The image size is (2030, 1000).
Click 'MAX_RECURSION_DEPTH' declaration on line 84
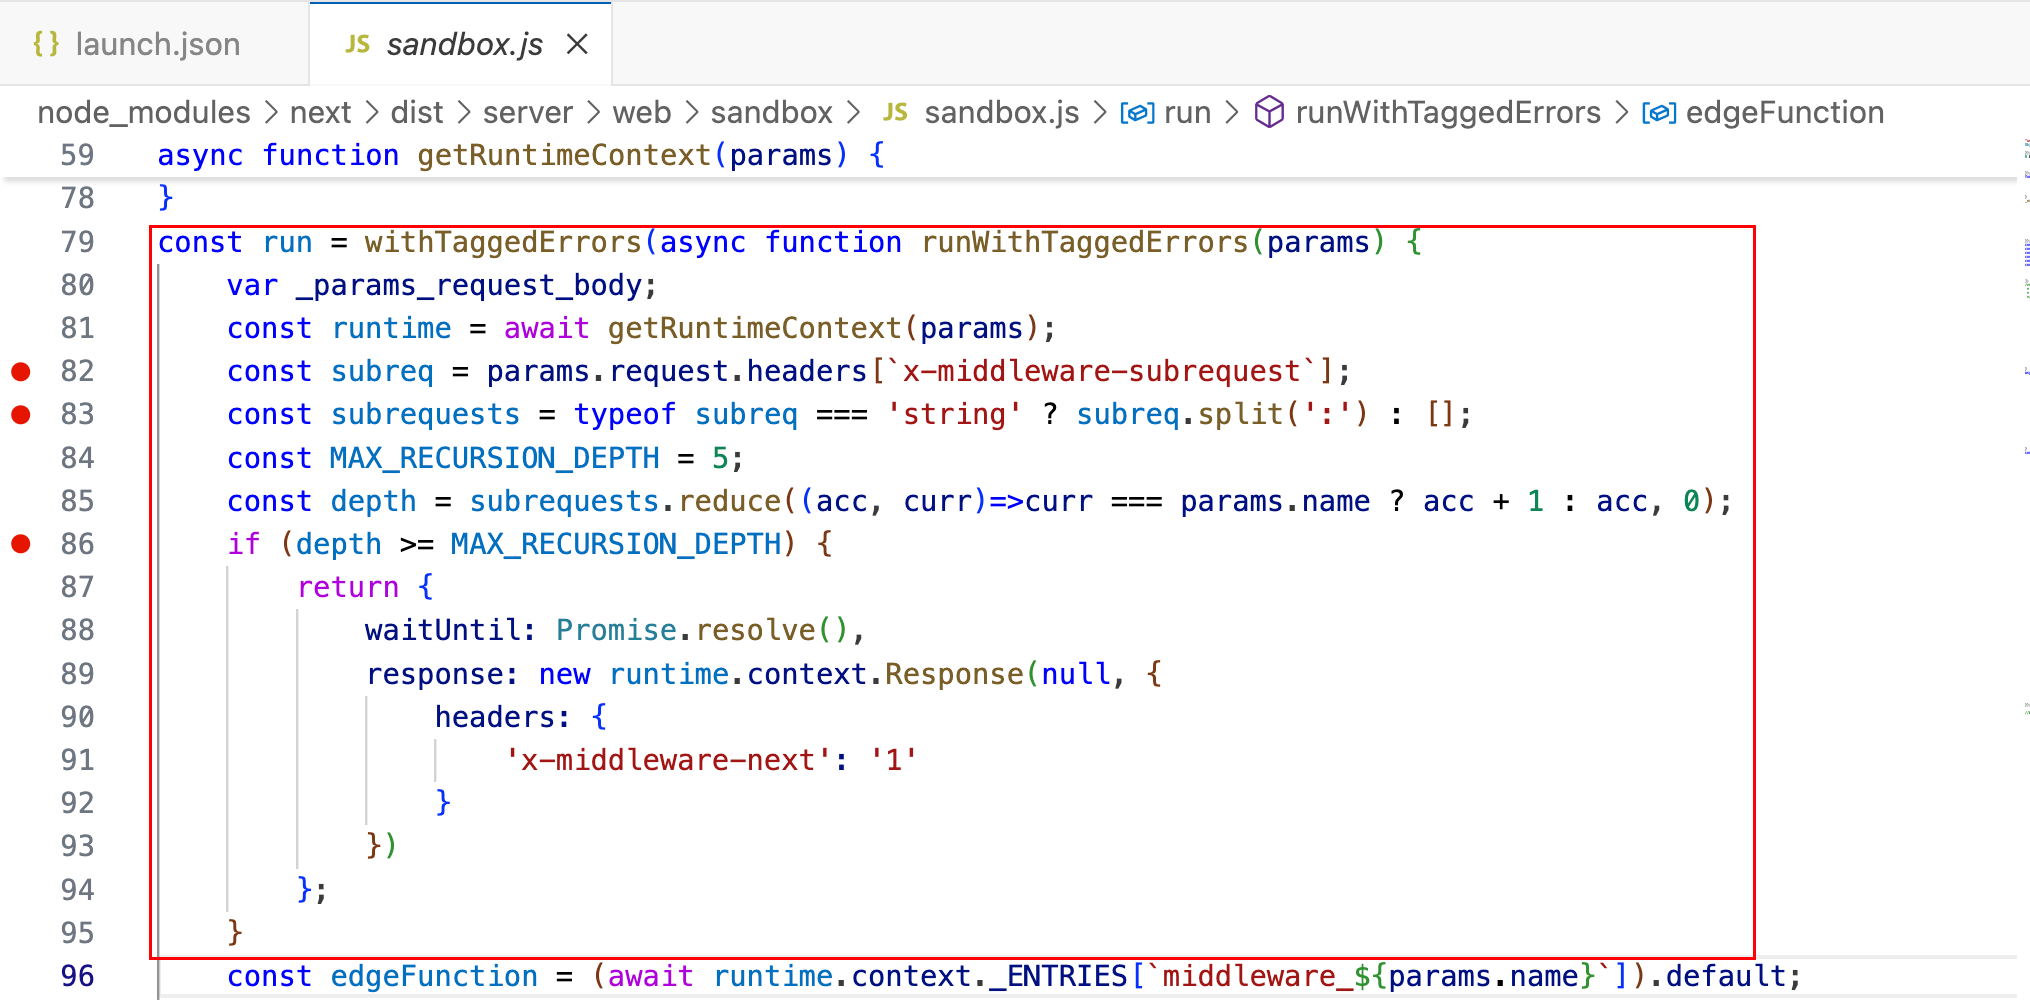tap(495, 458)
